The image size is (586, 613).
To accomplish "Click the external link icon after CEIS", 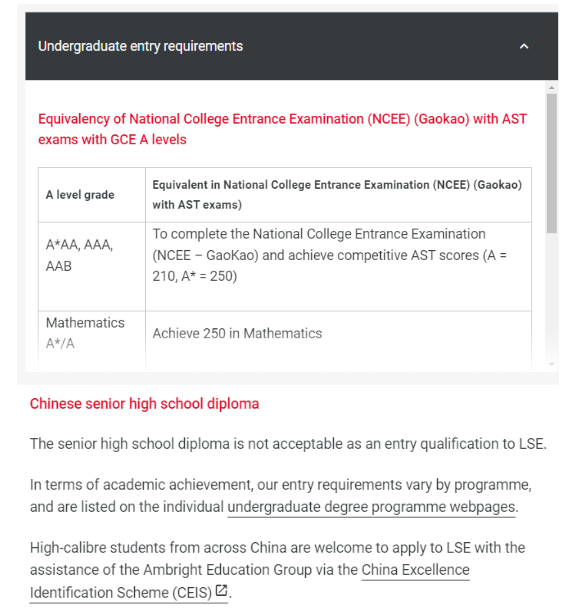I will click(221, 590).
